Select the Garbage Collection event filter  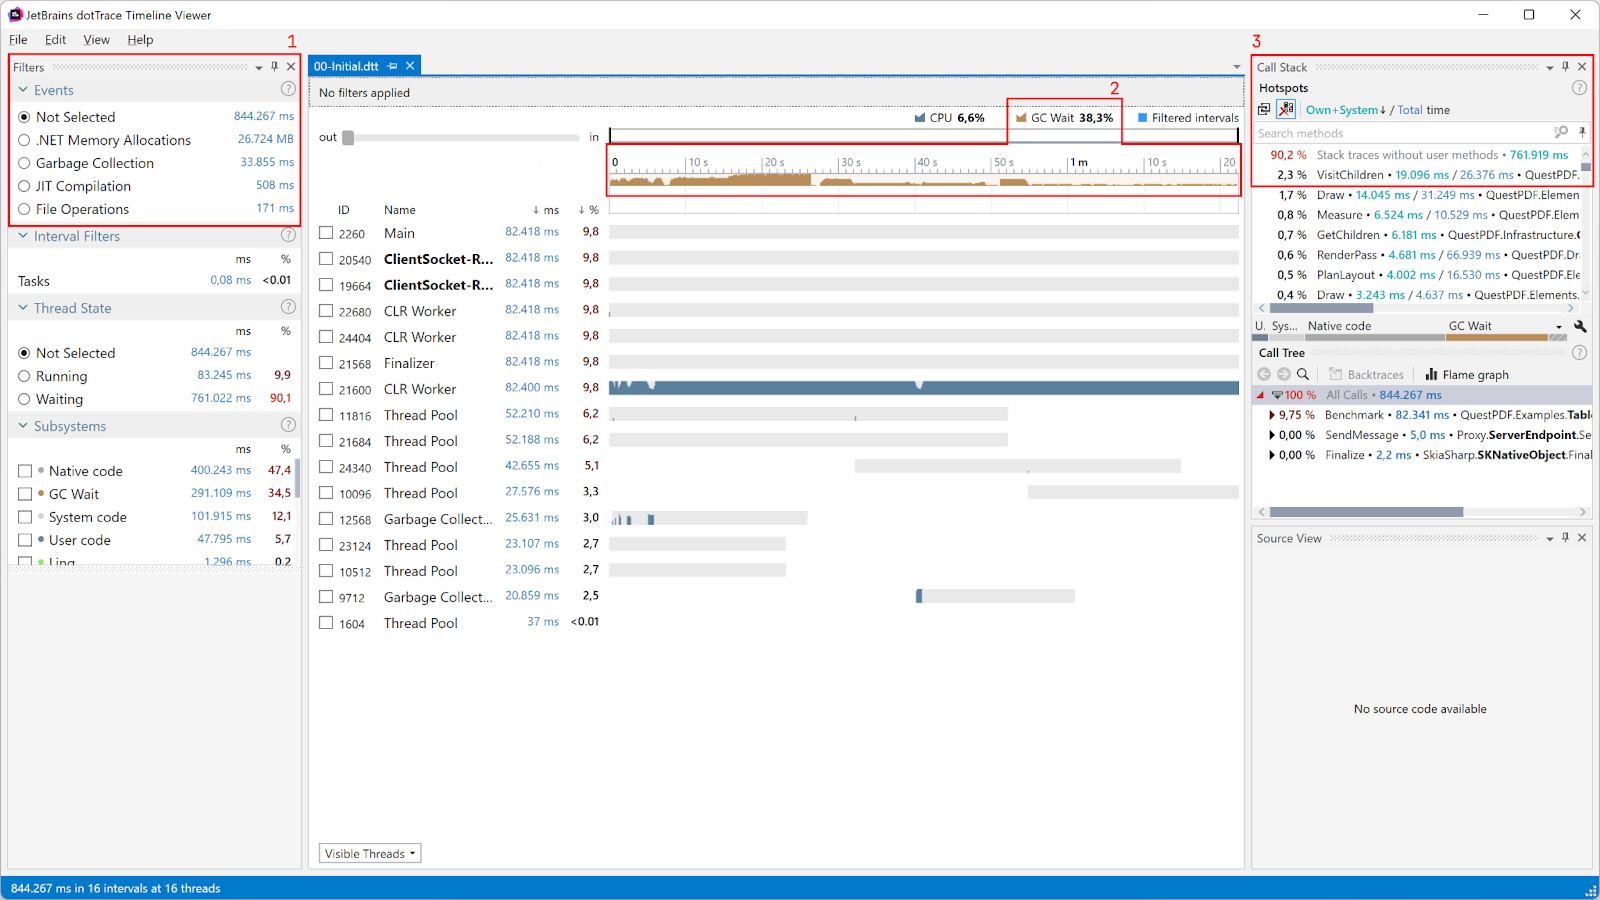(x=24, y=163)
